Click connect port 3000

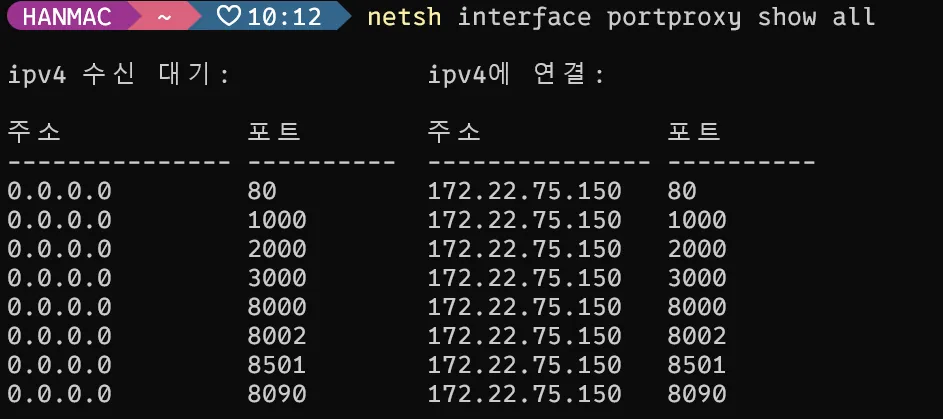pos(696,278)
